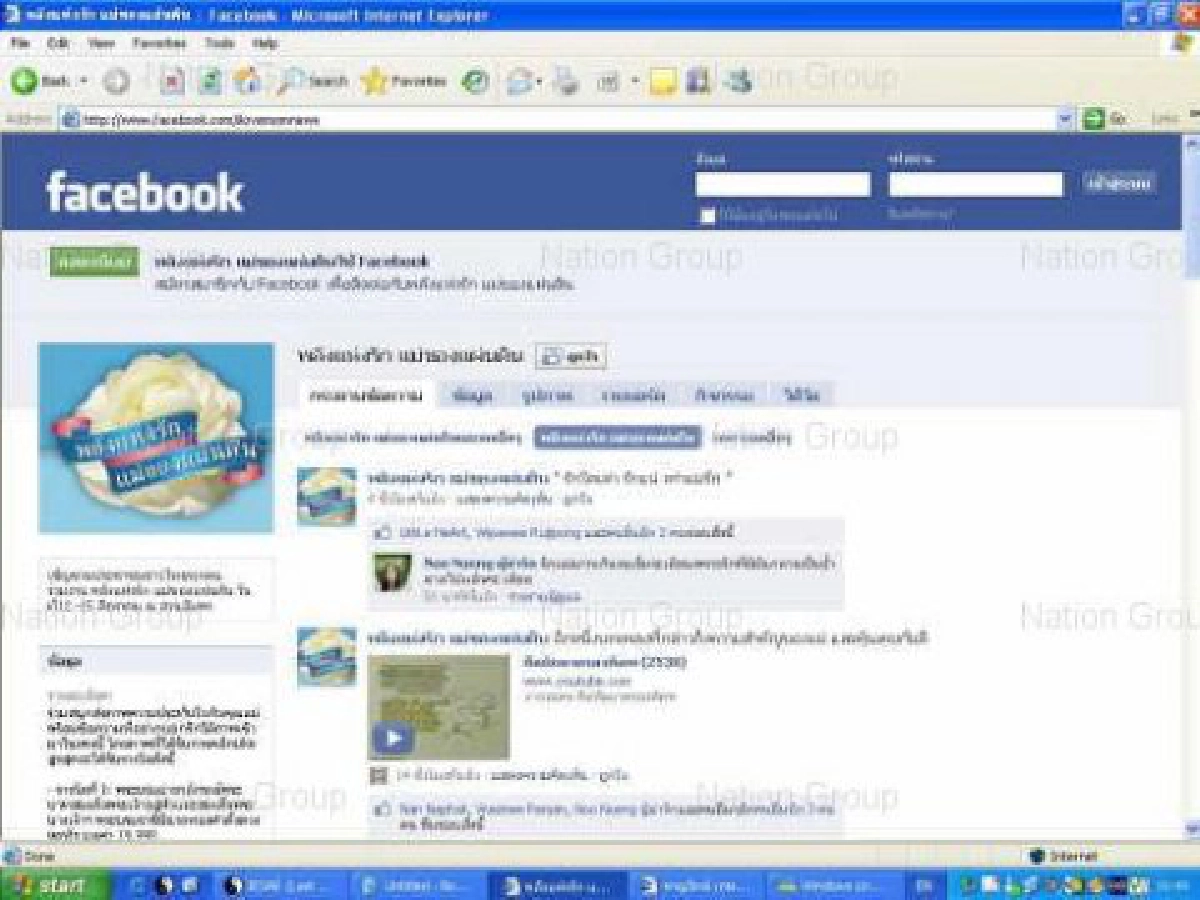Open the Tools menu
Image resolution: width=1200 pixels, height=900 pixels.
click(219, 44)
